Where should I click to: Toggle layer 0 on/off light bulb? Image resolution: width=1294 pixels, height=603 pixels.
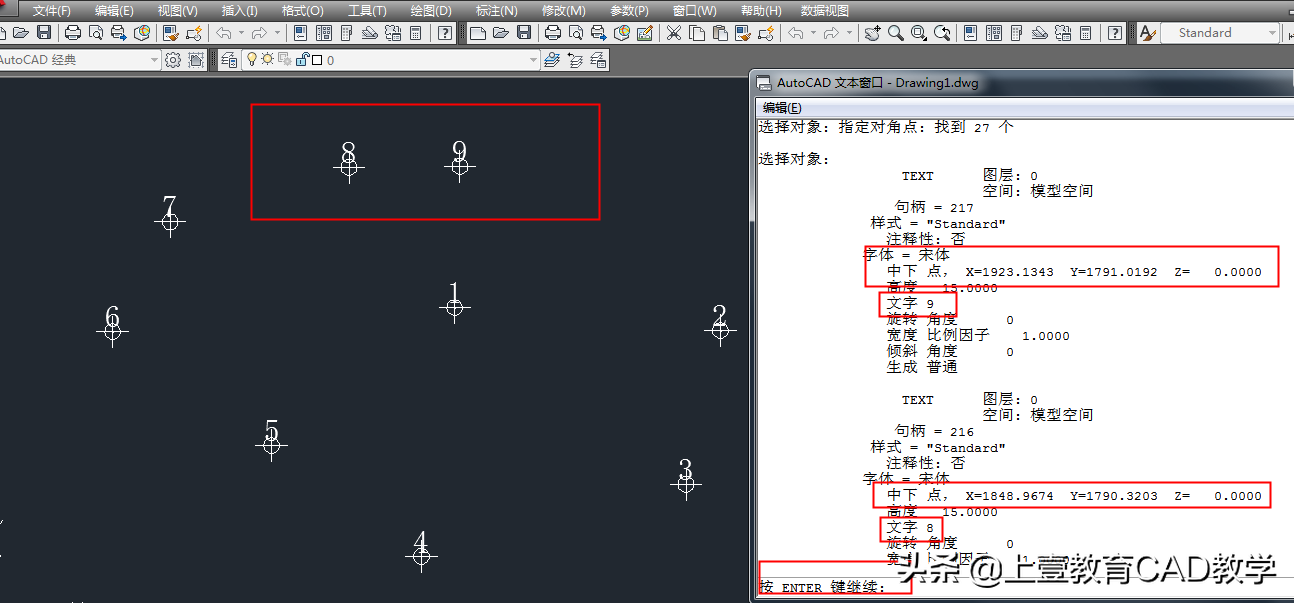[252, 59]
